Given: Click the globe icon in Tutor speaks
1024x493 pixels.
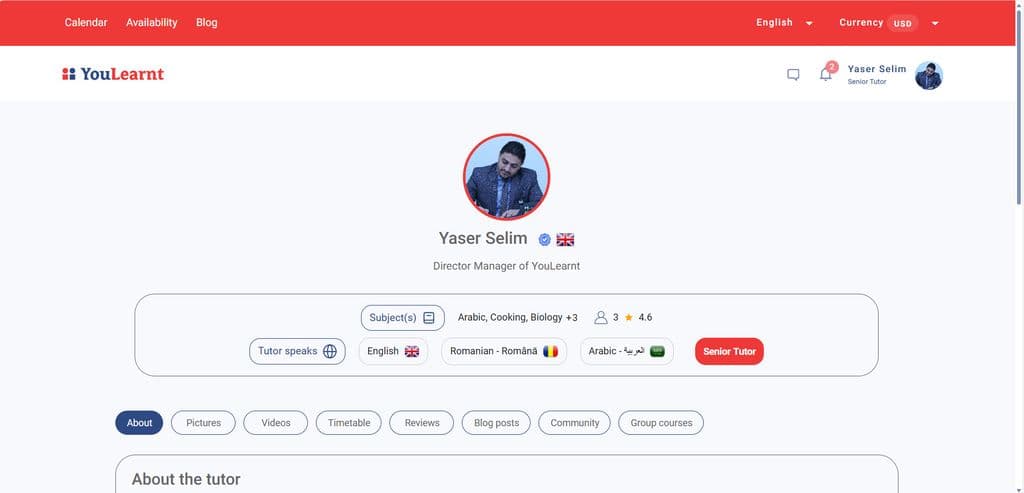Looking at the screenshot, I should (330, 351).
